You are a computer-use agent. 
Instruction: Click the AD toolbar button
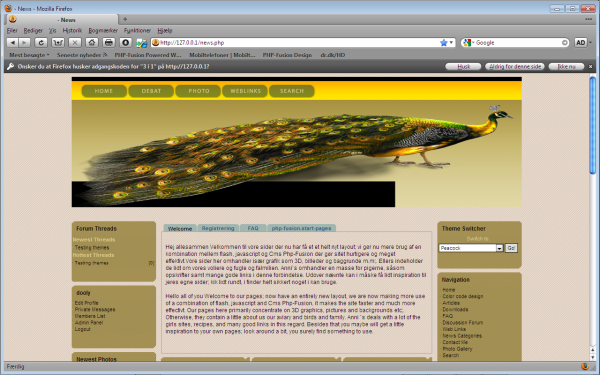coord(580,42)
